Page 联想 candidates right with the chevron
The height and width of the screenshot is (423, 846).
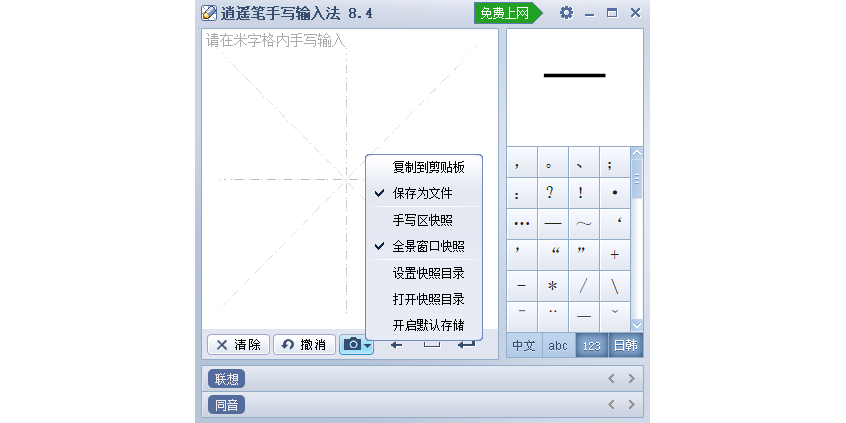pyautogui.click(x=631, y=379)
